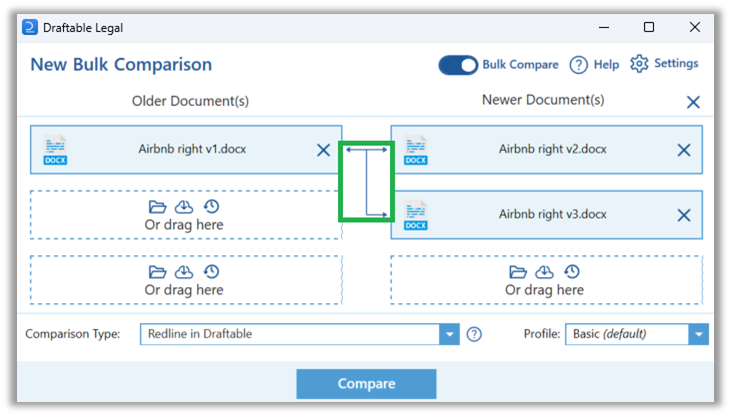
Task: Cloud download icon in second older document slot
Action: pyautogui.click(x=184, y=207)
